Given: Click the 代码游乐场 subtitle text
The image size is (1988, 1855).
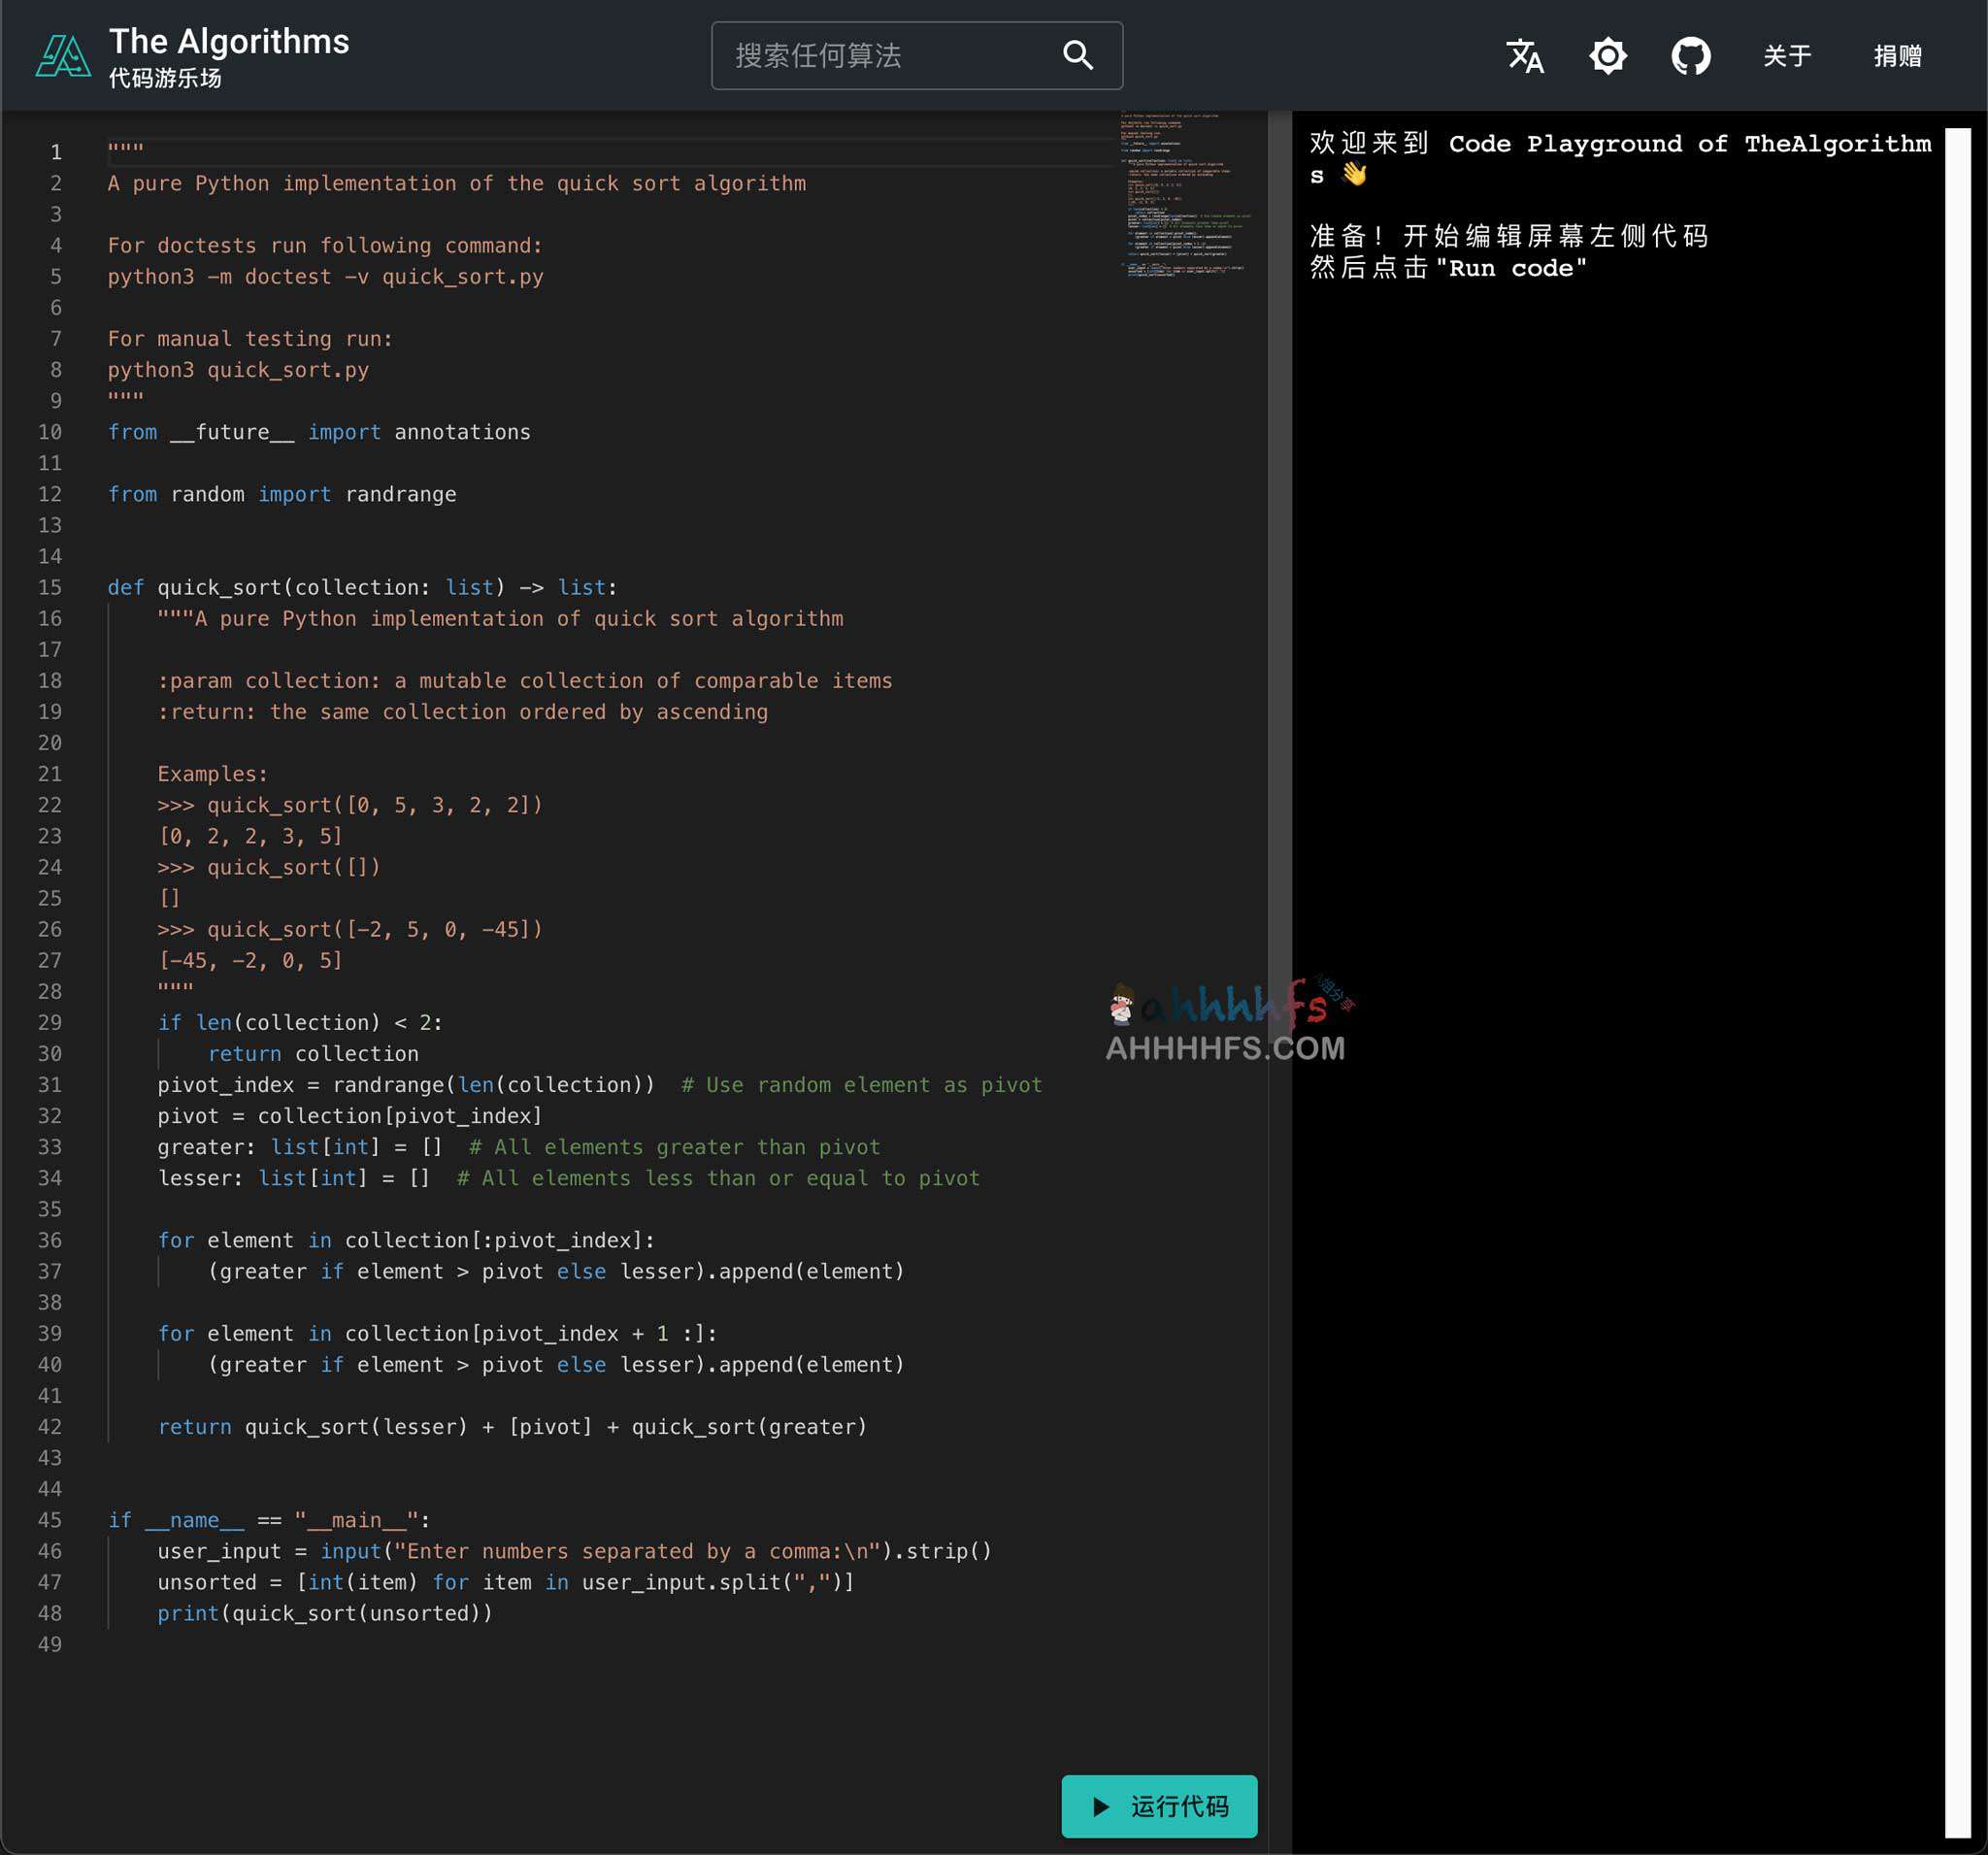Looking at the screenshot, I should coord(165,78).
